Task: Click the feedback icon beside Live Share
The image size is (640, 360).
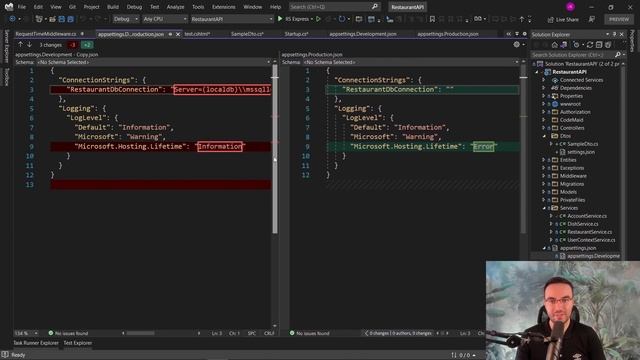Action: click(x=591, y=19)
